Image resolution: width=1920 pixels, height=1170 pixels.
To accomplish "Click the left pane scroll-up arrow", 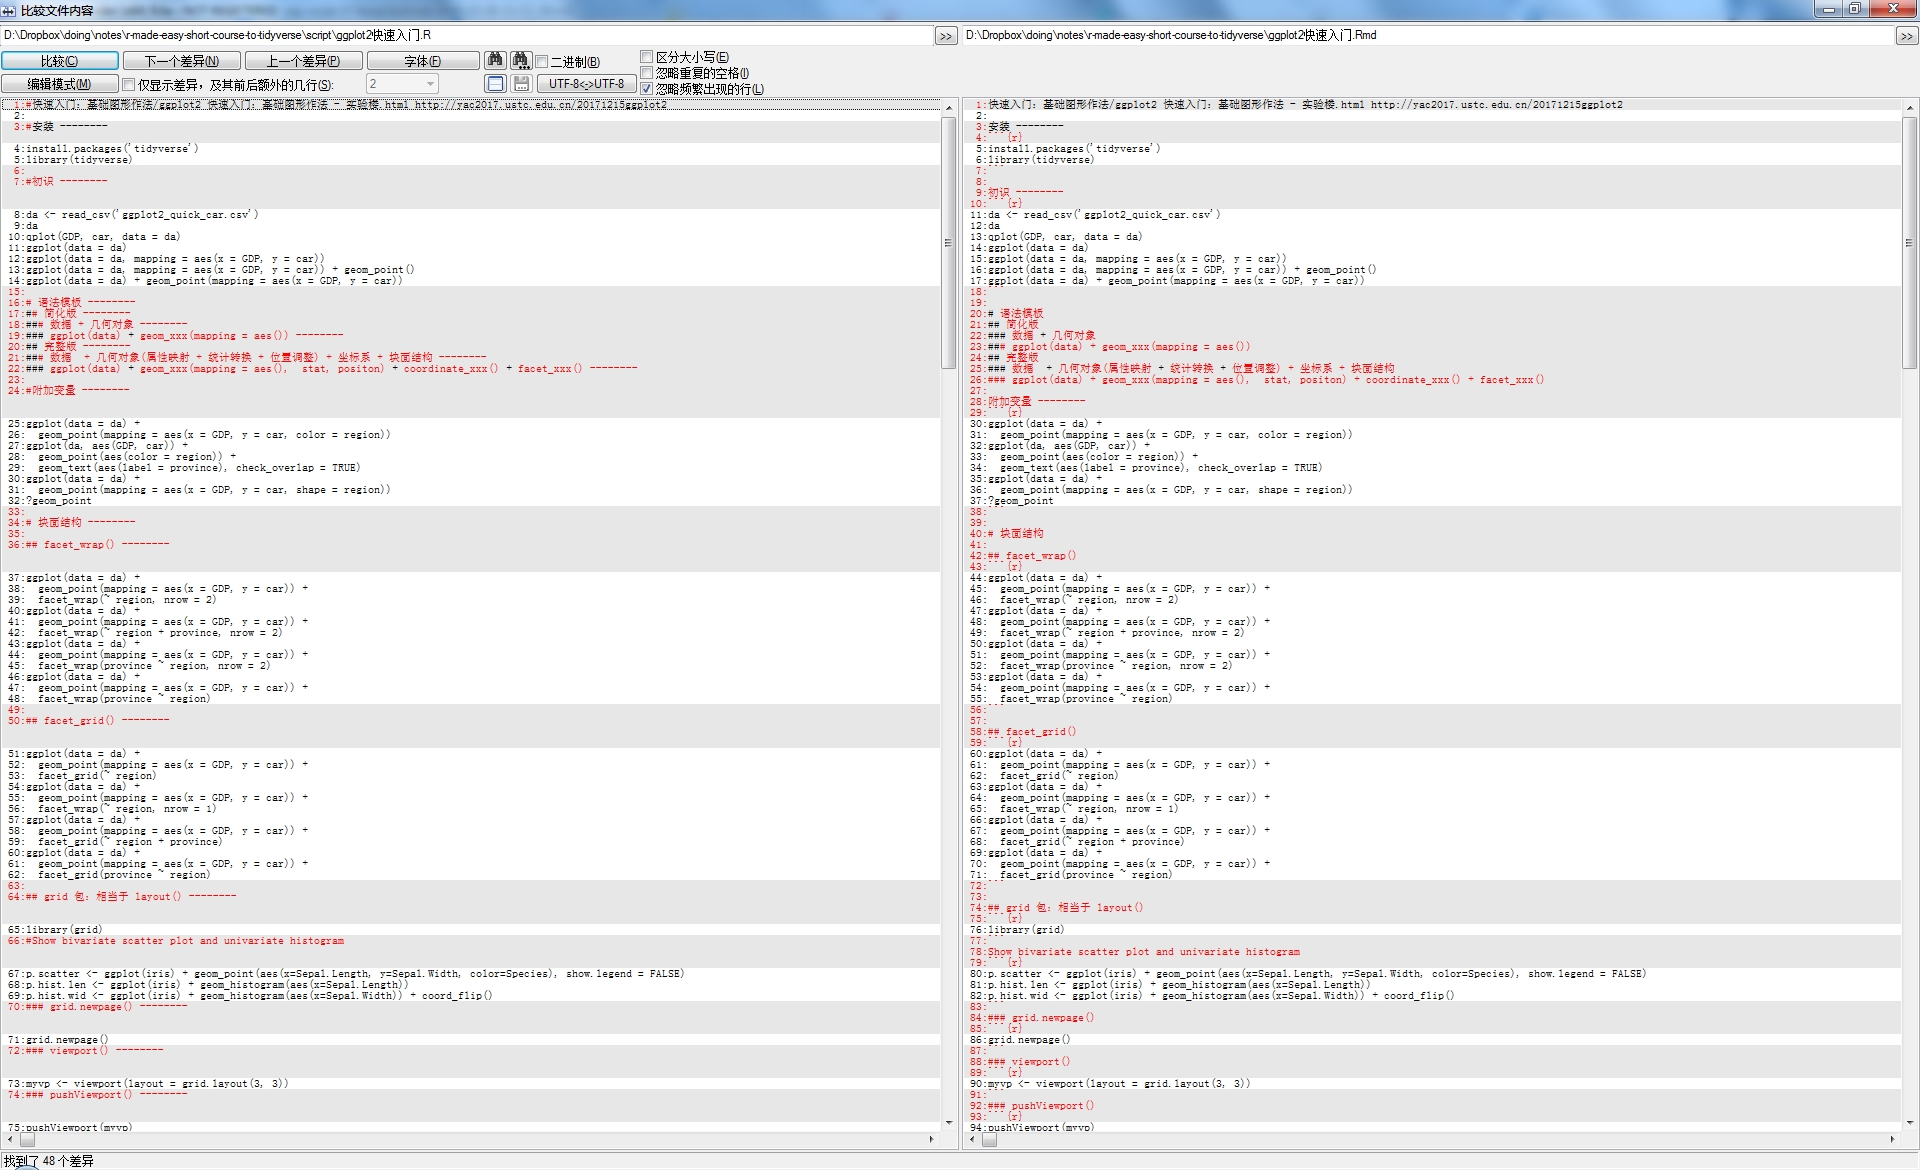I will click(948, 107).
